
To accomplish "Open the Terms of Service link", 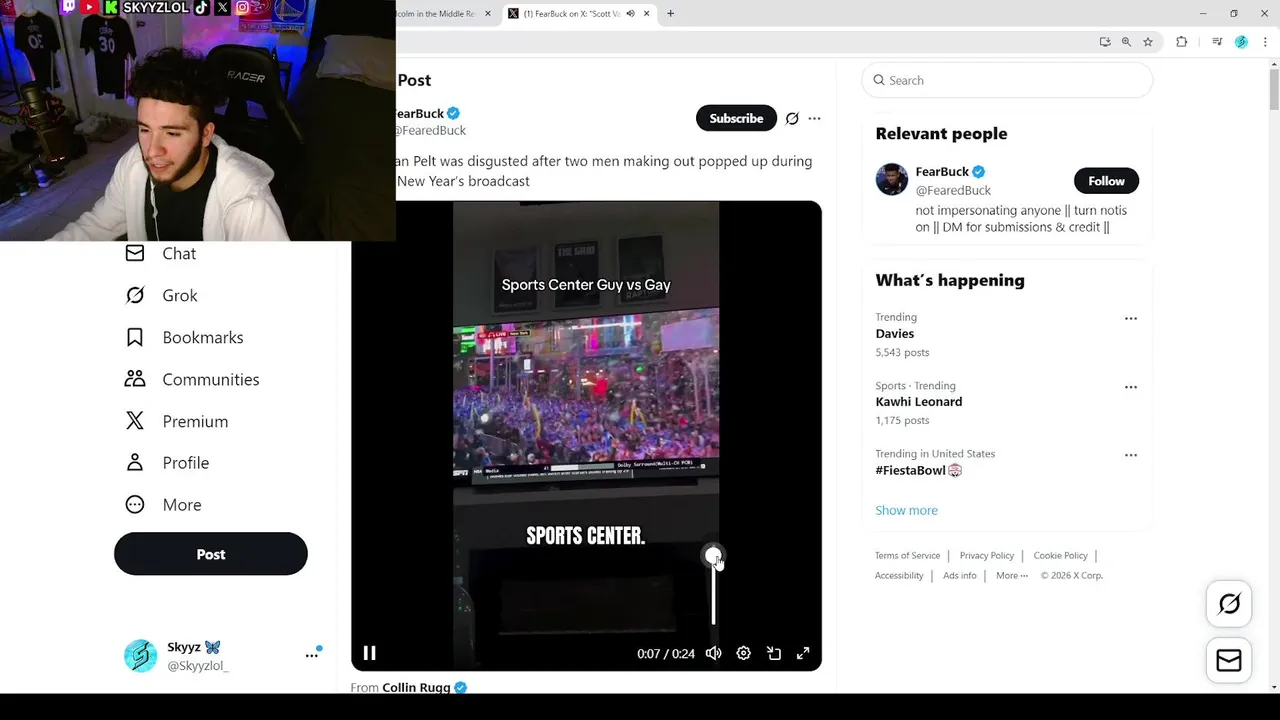I will [x=908, y=556].
